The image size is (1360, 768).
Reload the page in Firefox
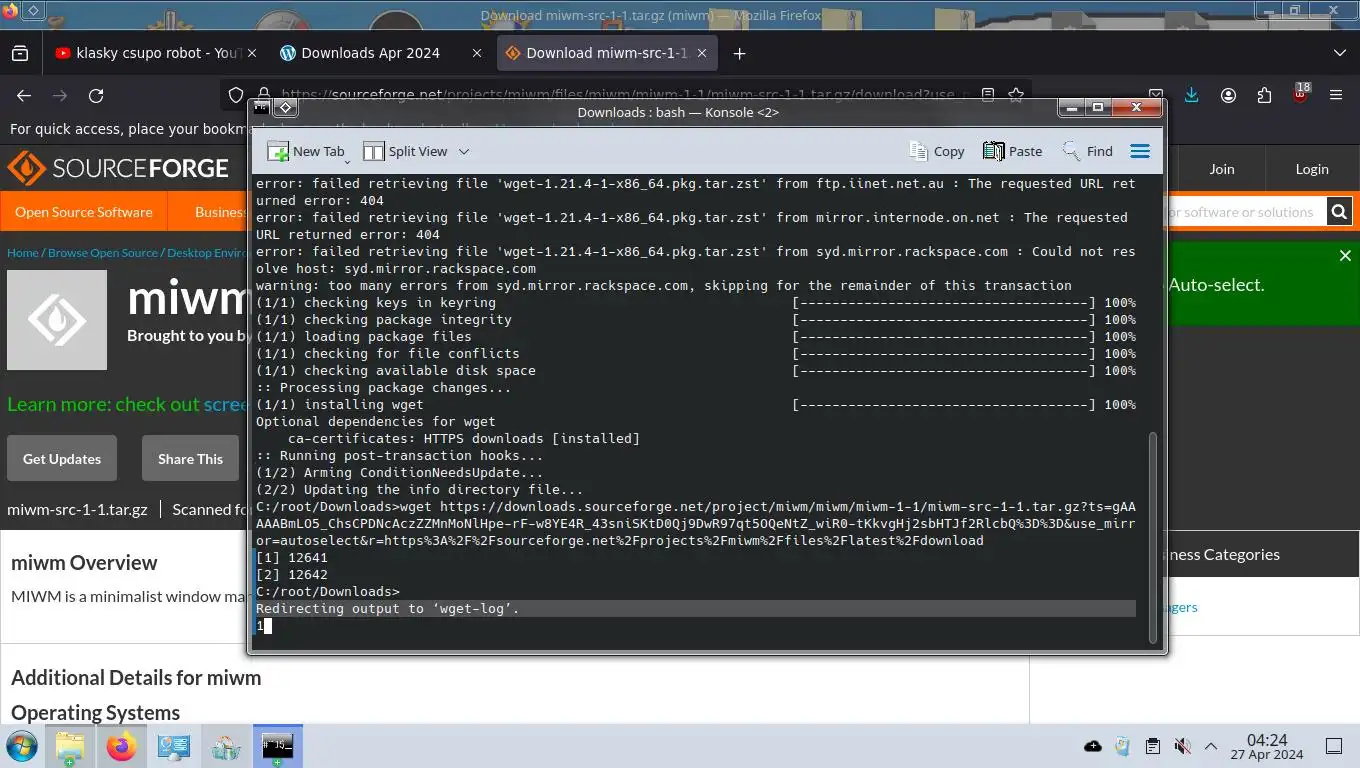click(96, 95)
